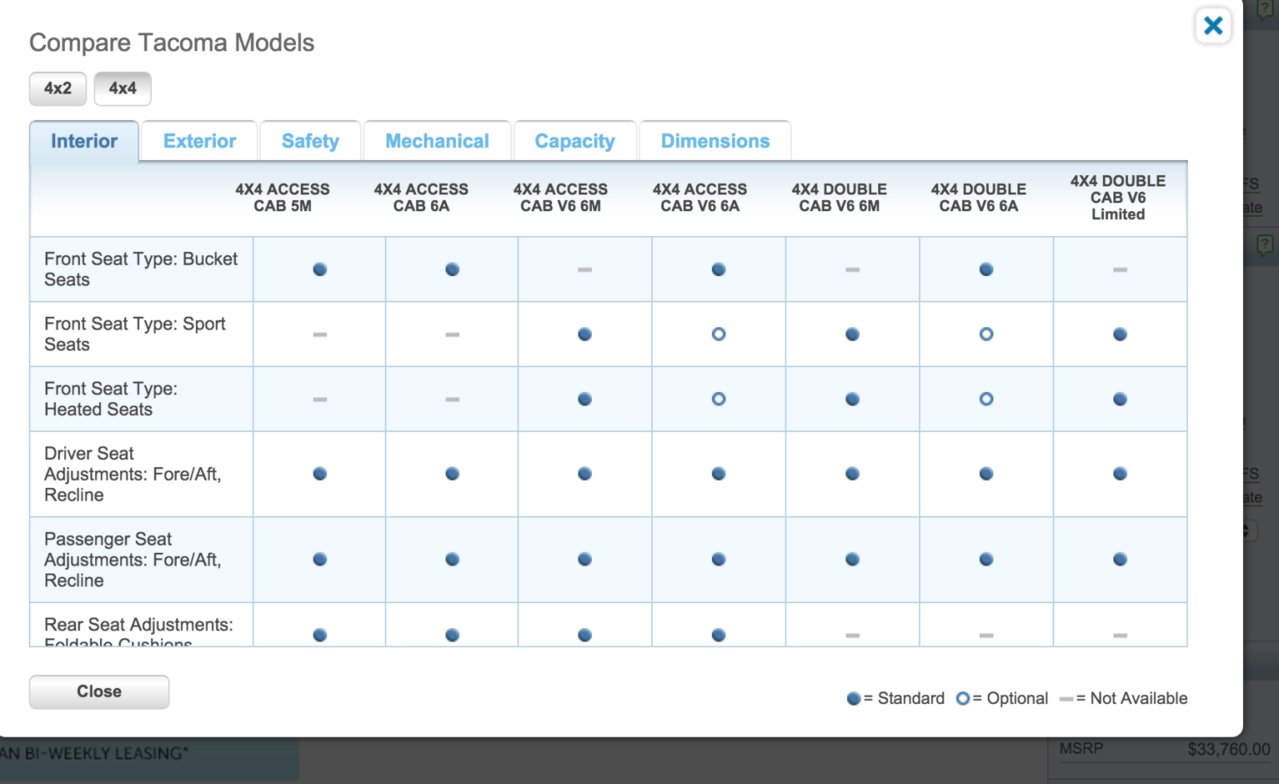Click Sport Seats standard dot for DOUBLE CAB V6 6M

852,334
